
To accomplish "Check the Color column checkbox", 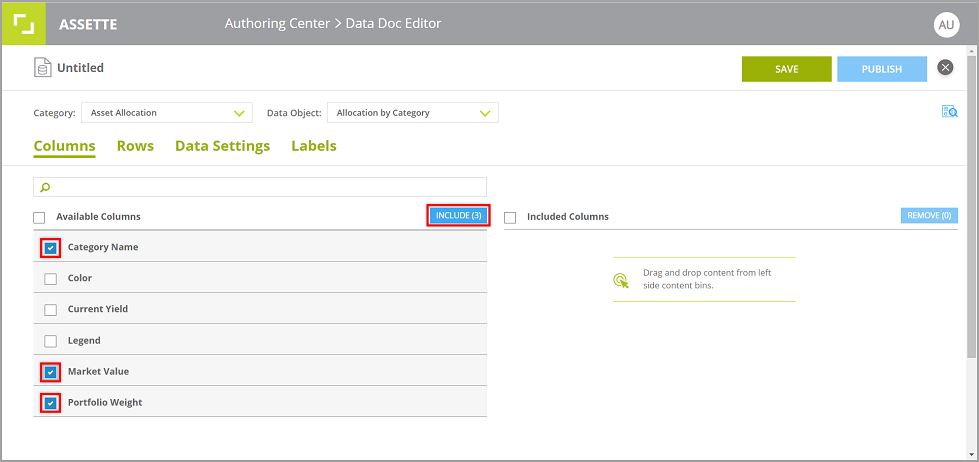I will tap(51, 279).
